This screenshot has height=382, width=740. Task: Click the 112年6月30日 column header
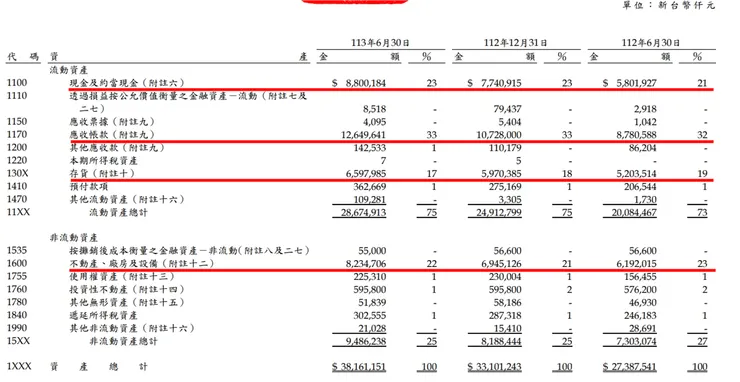click(651, 42)
